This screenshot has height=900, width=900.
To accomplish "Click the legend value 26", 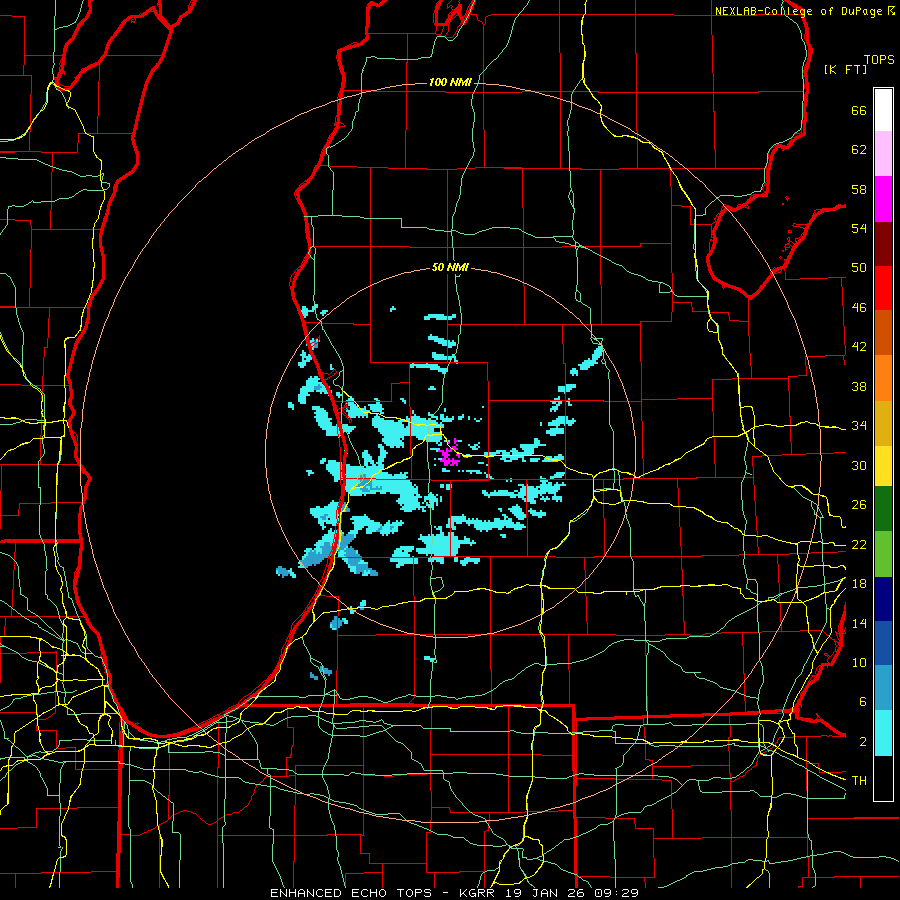I will coord(859,505).
